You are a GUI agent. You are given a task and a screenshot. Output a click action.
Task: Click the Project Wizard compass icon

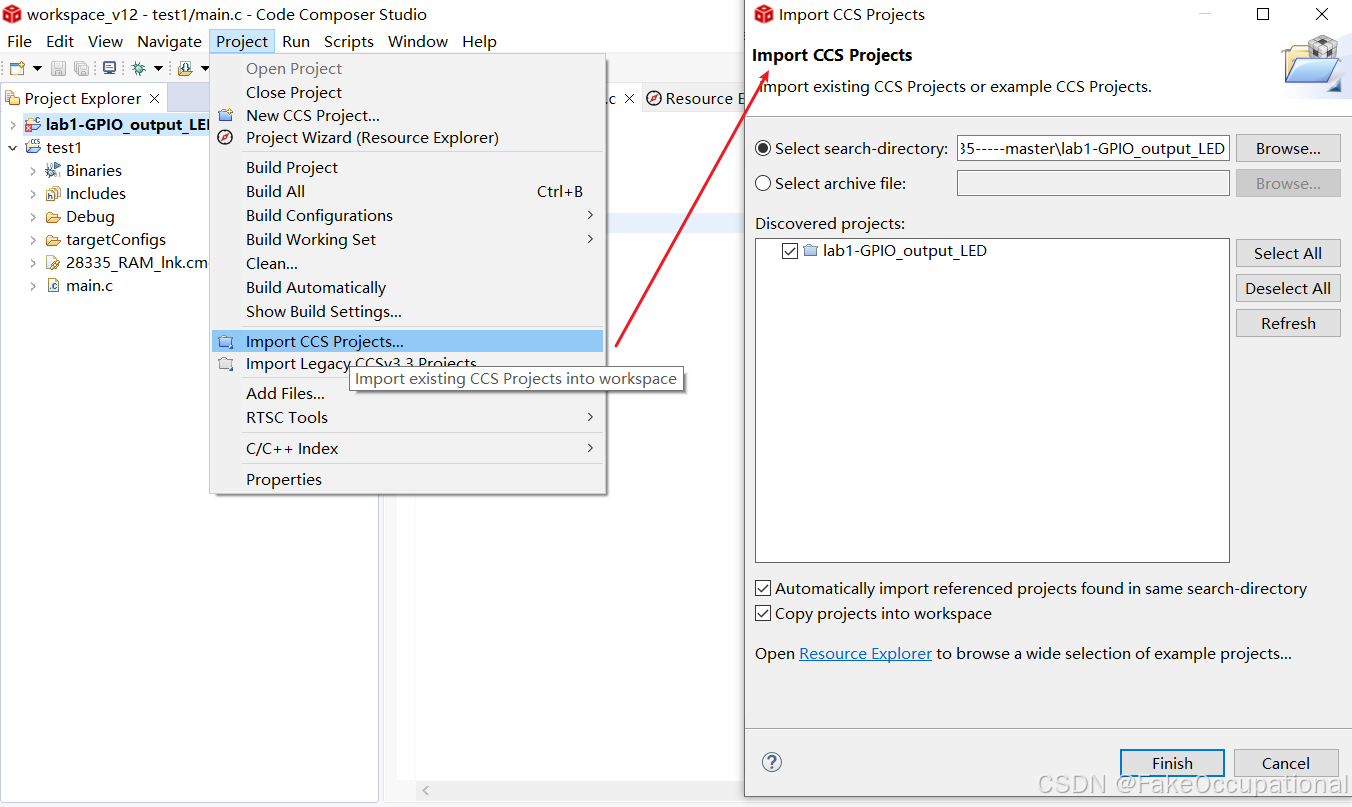point(226,138)
